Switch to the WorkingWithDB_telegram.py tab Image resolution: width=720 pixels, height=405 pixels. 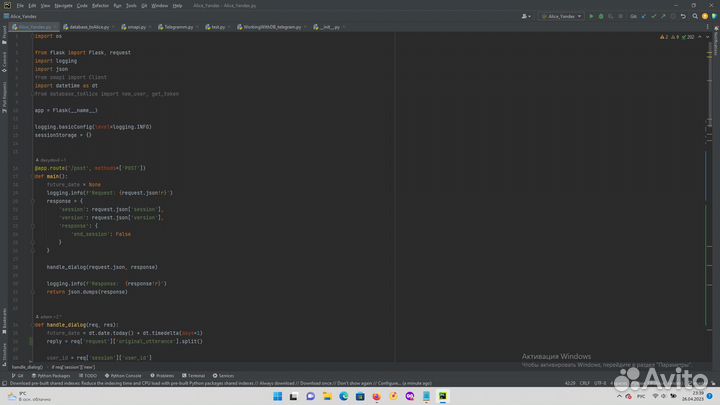[272, 27]
